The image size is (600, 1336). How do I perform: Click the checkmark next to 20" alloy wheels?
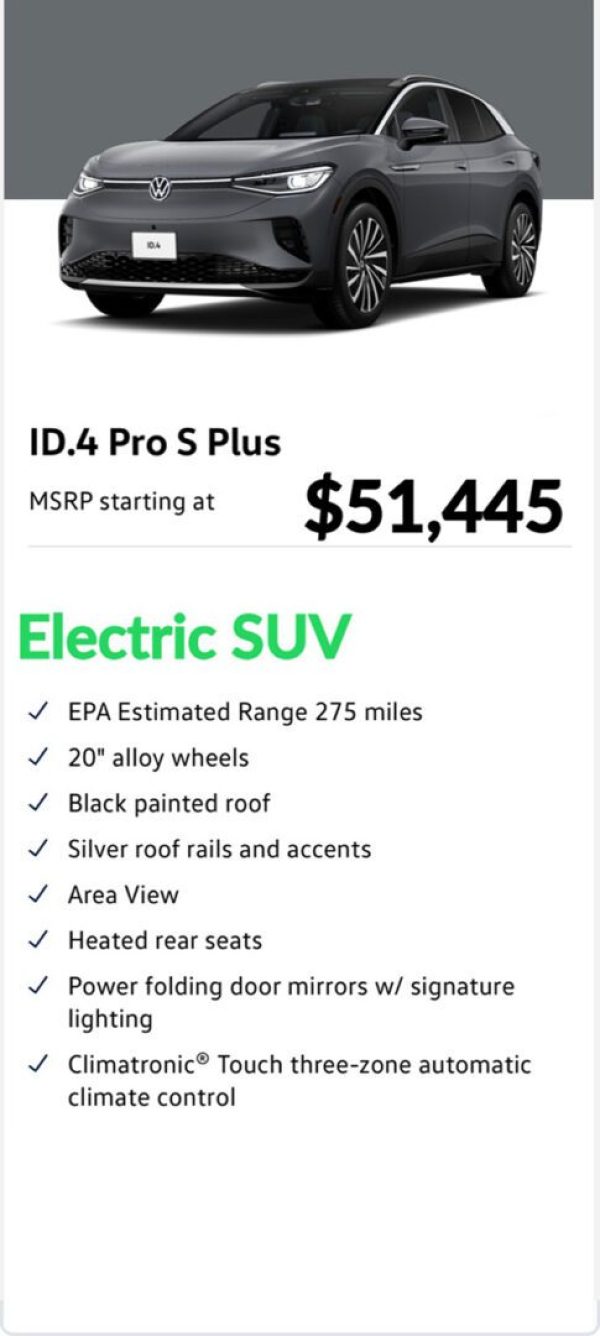[38, 758]
